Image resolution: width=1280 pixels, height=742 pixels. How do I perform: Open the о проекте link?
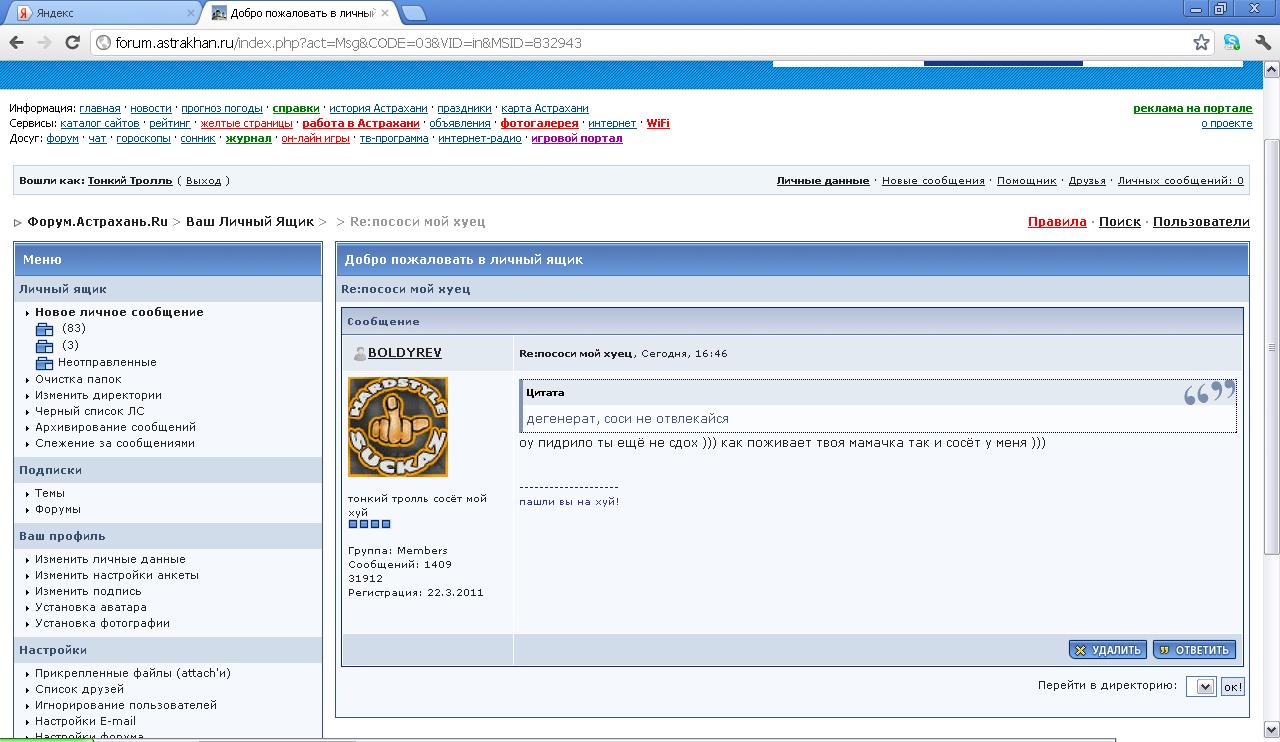tap(1227, 123)
